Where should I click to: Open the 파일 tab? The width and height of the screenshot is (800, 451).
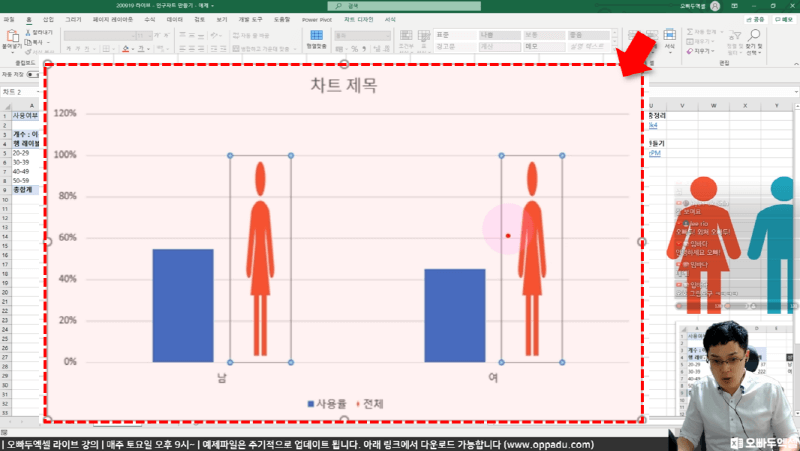9,19
